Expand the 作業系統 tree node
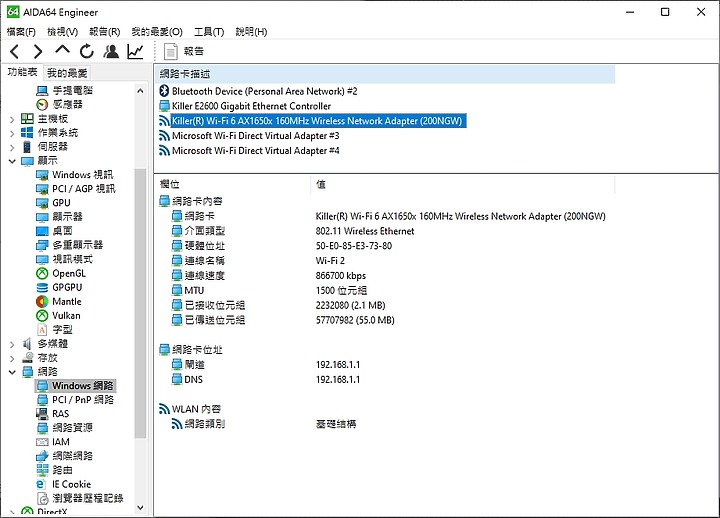Image resolution: width=720 pixels, height=518 pixels. pos(12,133)
